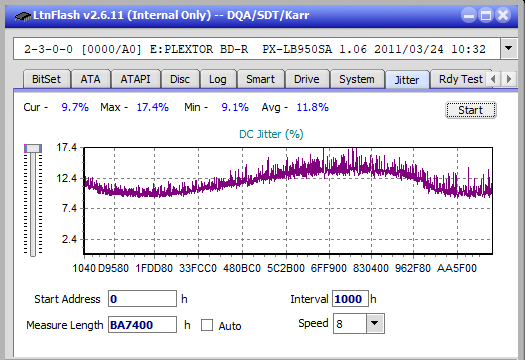
Task: Click in the Start Address field
Action: (x=142, y=299)
